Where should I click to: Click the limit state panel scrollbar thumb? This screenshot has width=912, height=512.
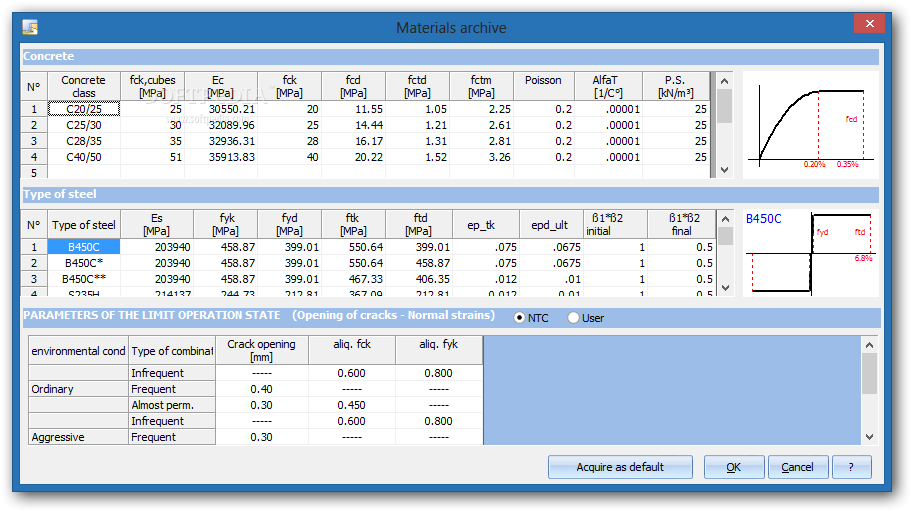(869, 374)
